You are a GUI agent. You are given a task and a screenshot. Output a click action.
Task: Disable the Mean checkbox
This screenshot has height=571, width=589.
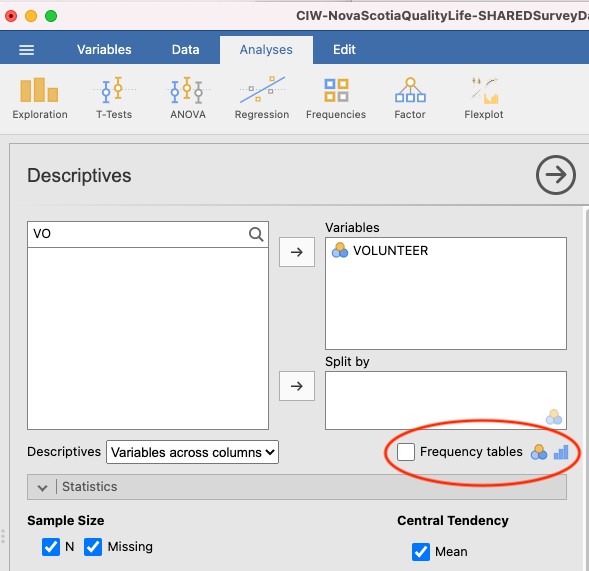tap(421, 551)
